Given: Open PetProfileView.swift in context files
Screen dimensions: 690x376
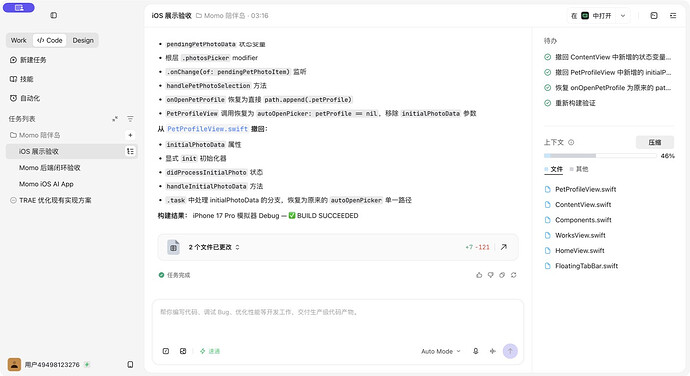Looking at the screenshot, I should (x=585, y=189).
